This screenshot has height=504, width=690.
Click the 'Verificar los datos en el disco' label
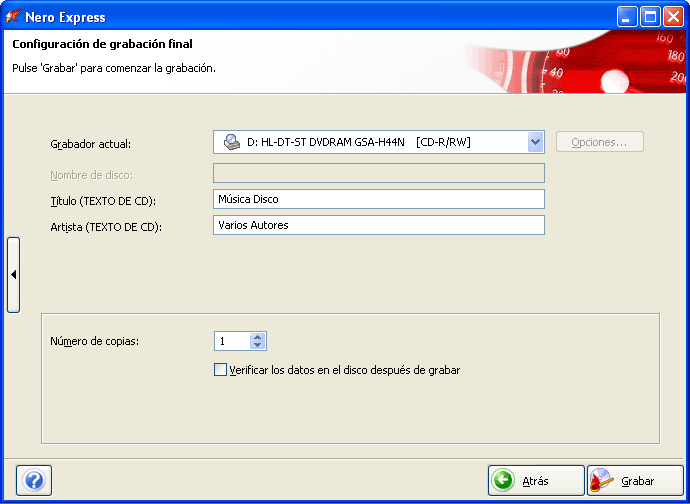coord(344,370)
